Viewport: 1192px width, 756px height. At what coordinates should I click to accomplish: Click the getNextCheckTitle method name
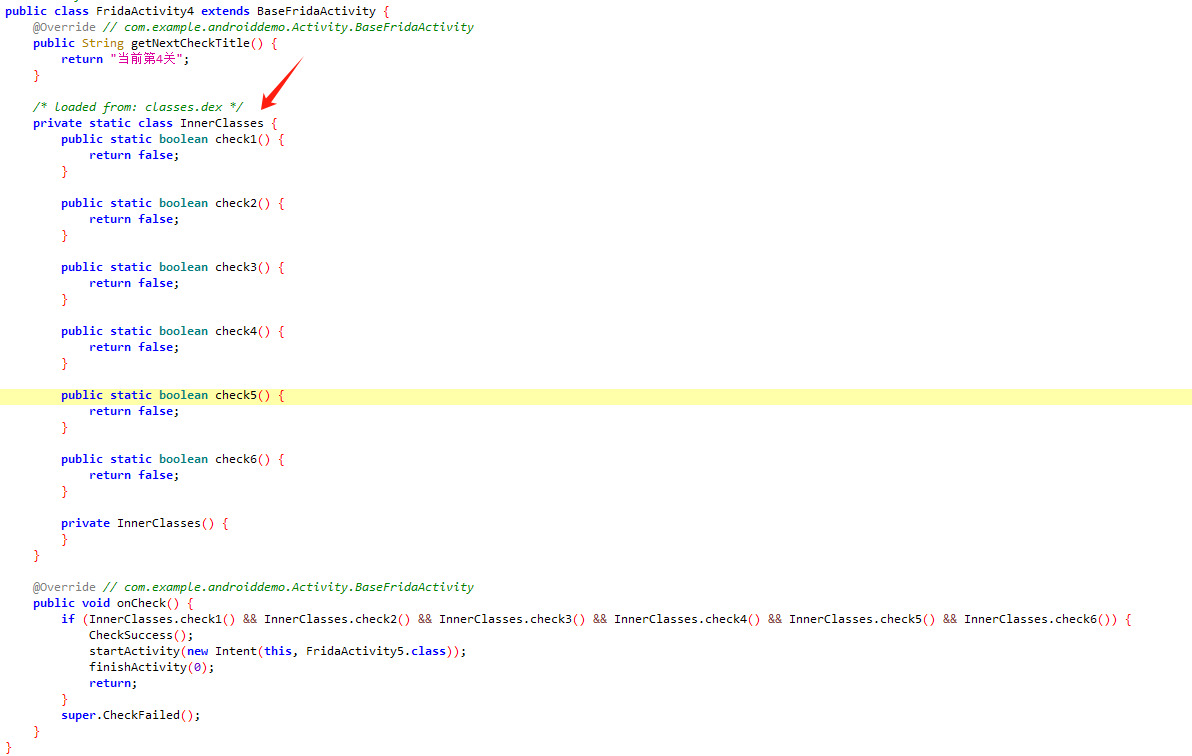(x=190, y=43)
